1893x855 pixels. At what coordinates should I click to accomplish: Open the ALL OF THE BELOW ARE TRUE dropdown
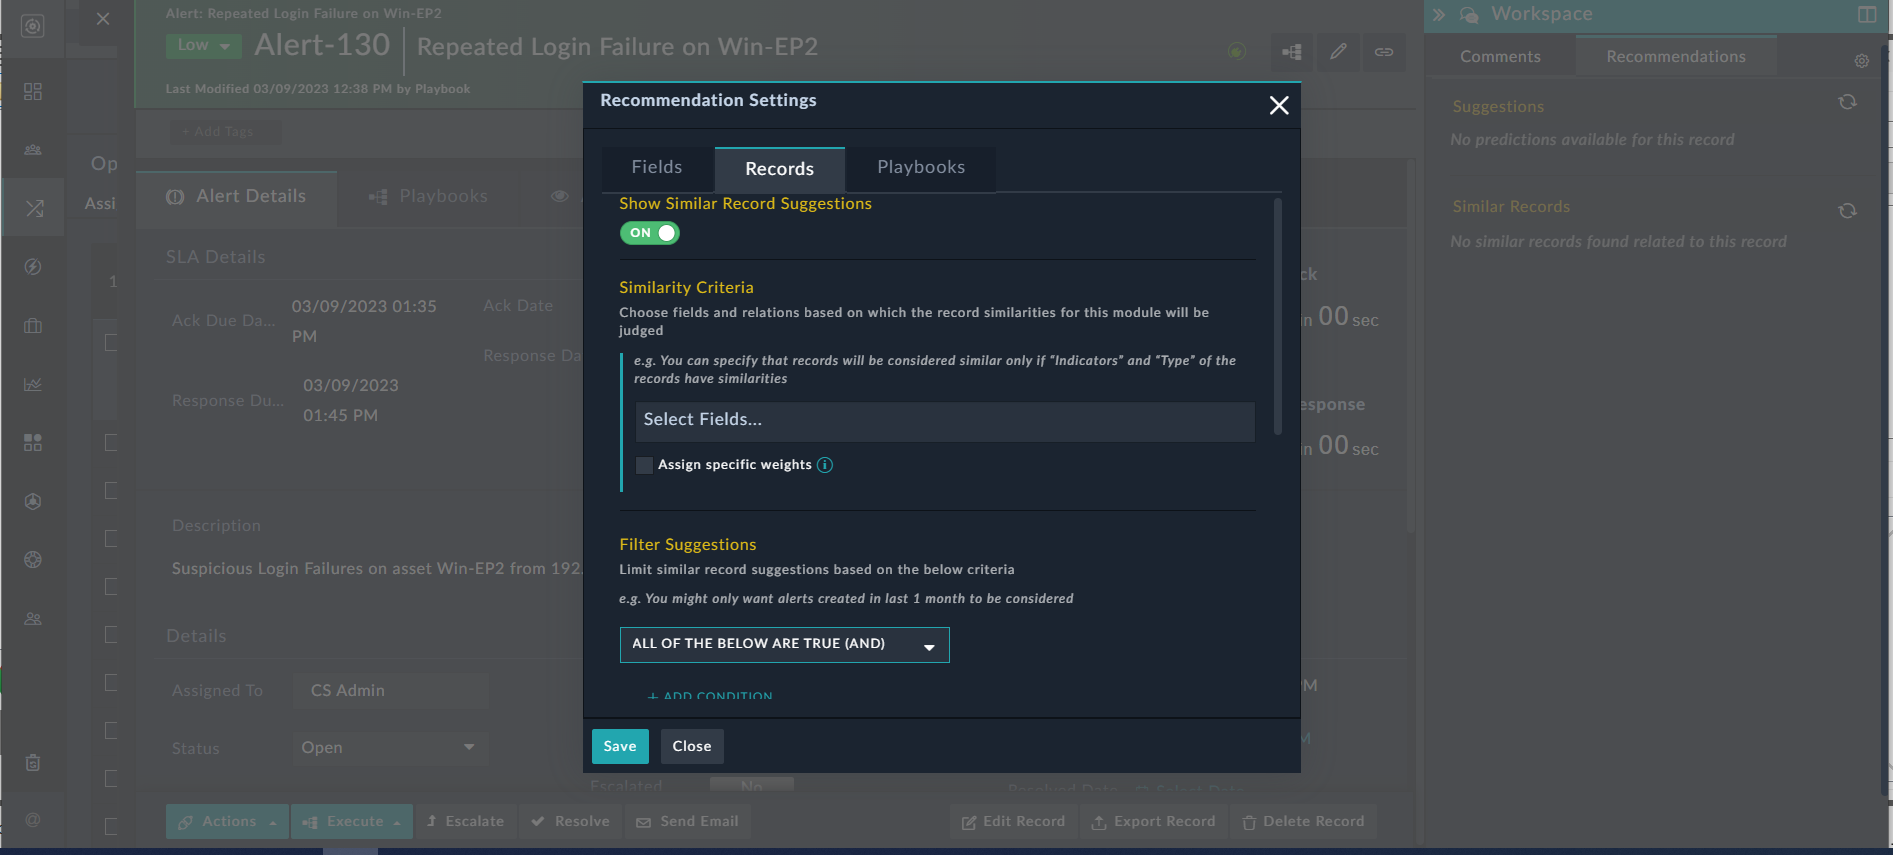pos(785,645)
